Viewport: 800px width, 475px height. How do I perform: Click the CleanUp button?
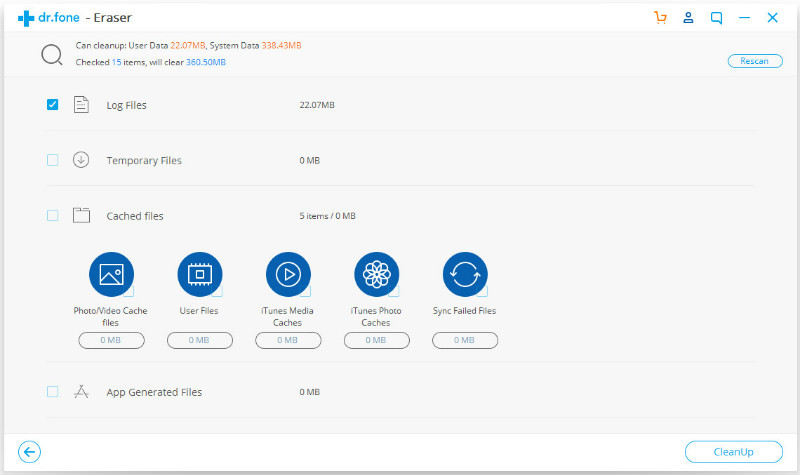tap(734, 452)
